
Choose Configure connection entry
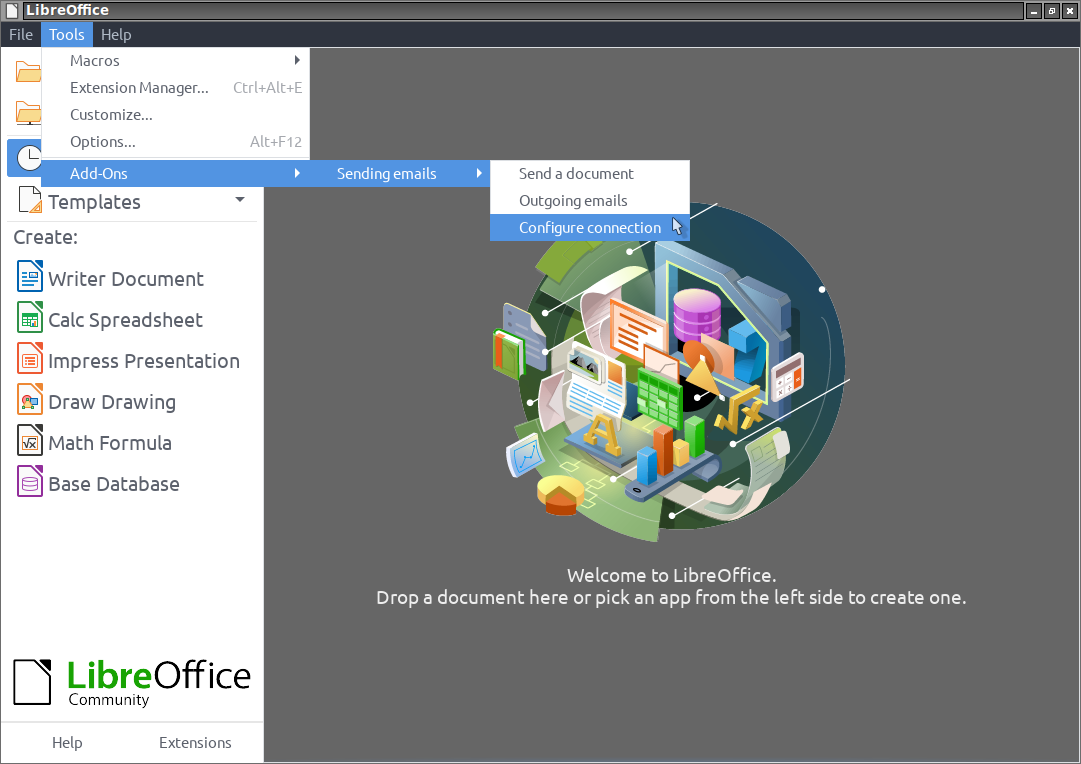tap(589, 228)
